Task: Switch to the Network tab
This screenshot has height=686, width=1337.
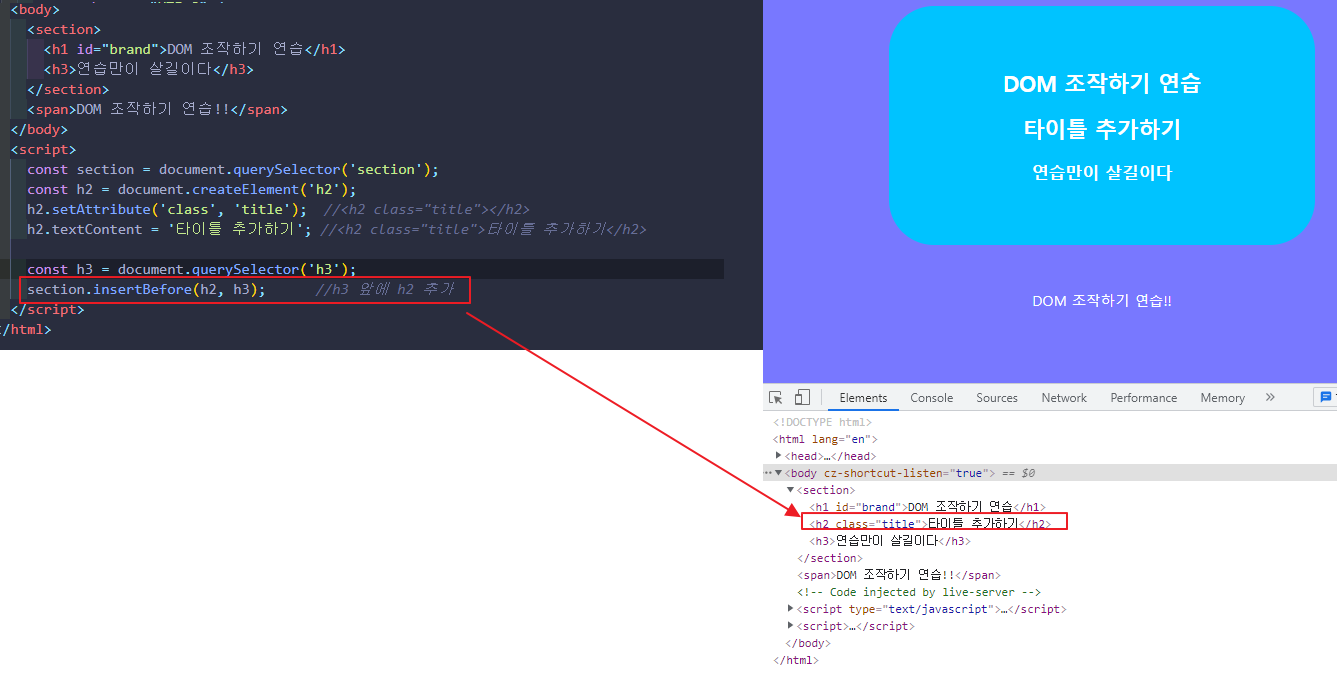Action: pos(1064,397)
